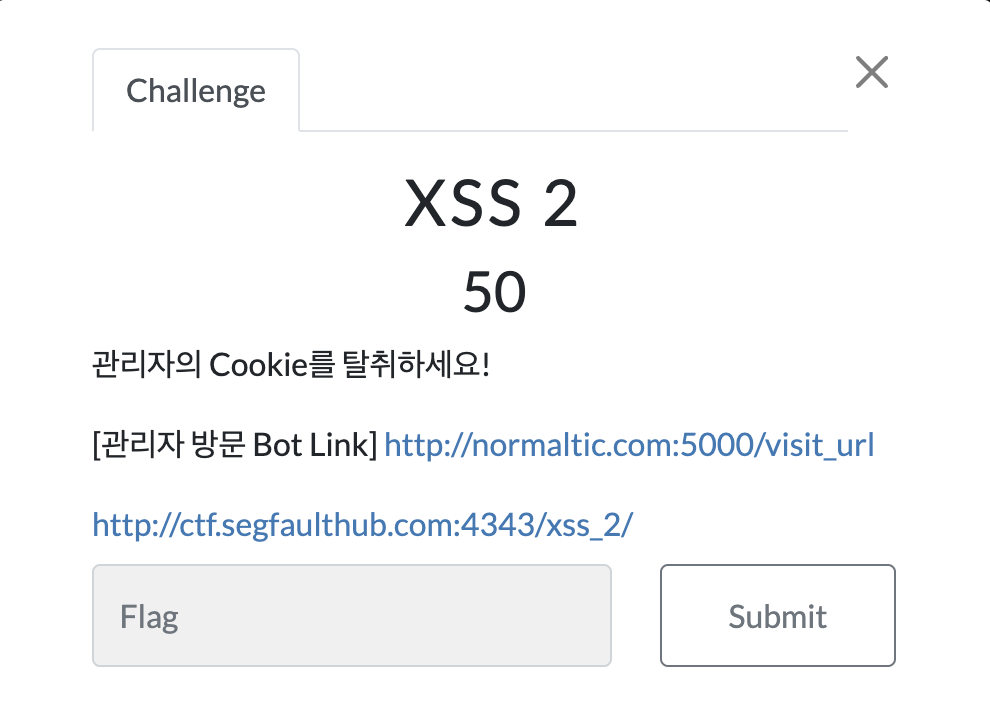Dismiss the XSS 2 modal via the cross icon

click(x=872, y=72)
